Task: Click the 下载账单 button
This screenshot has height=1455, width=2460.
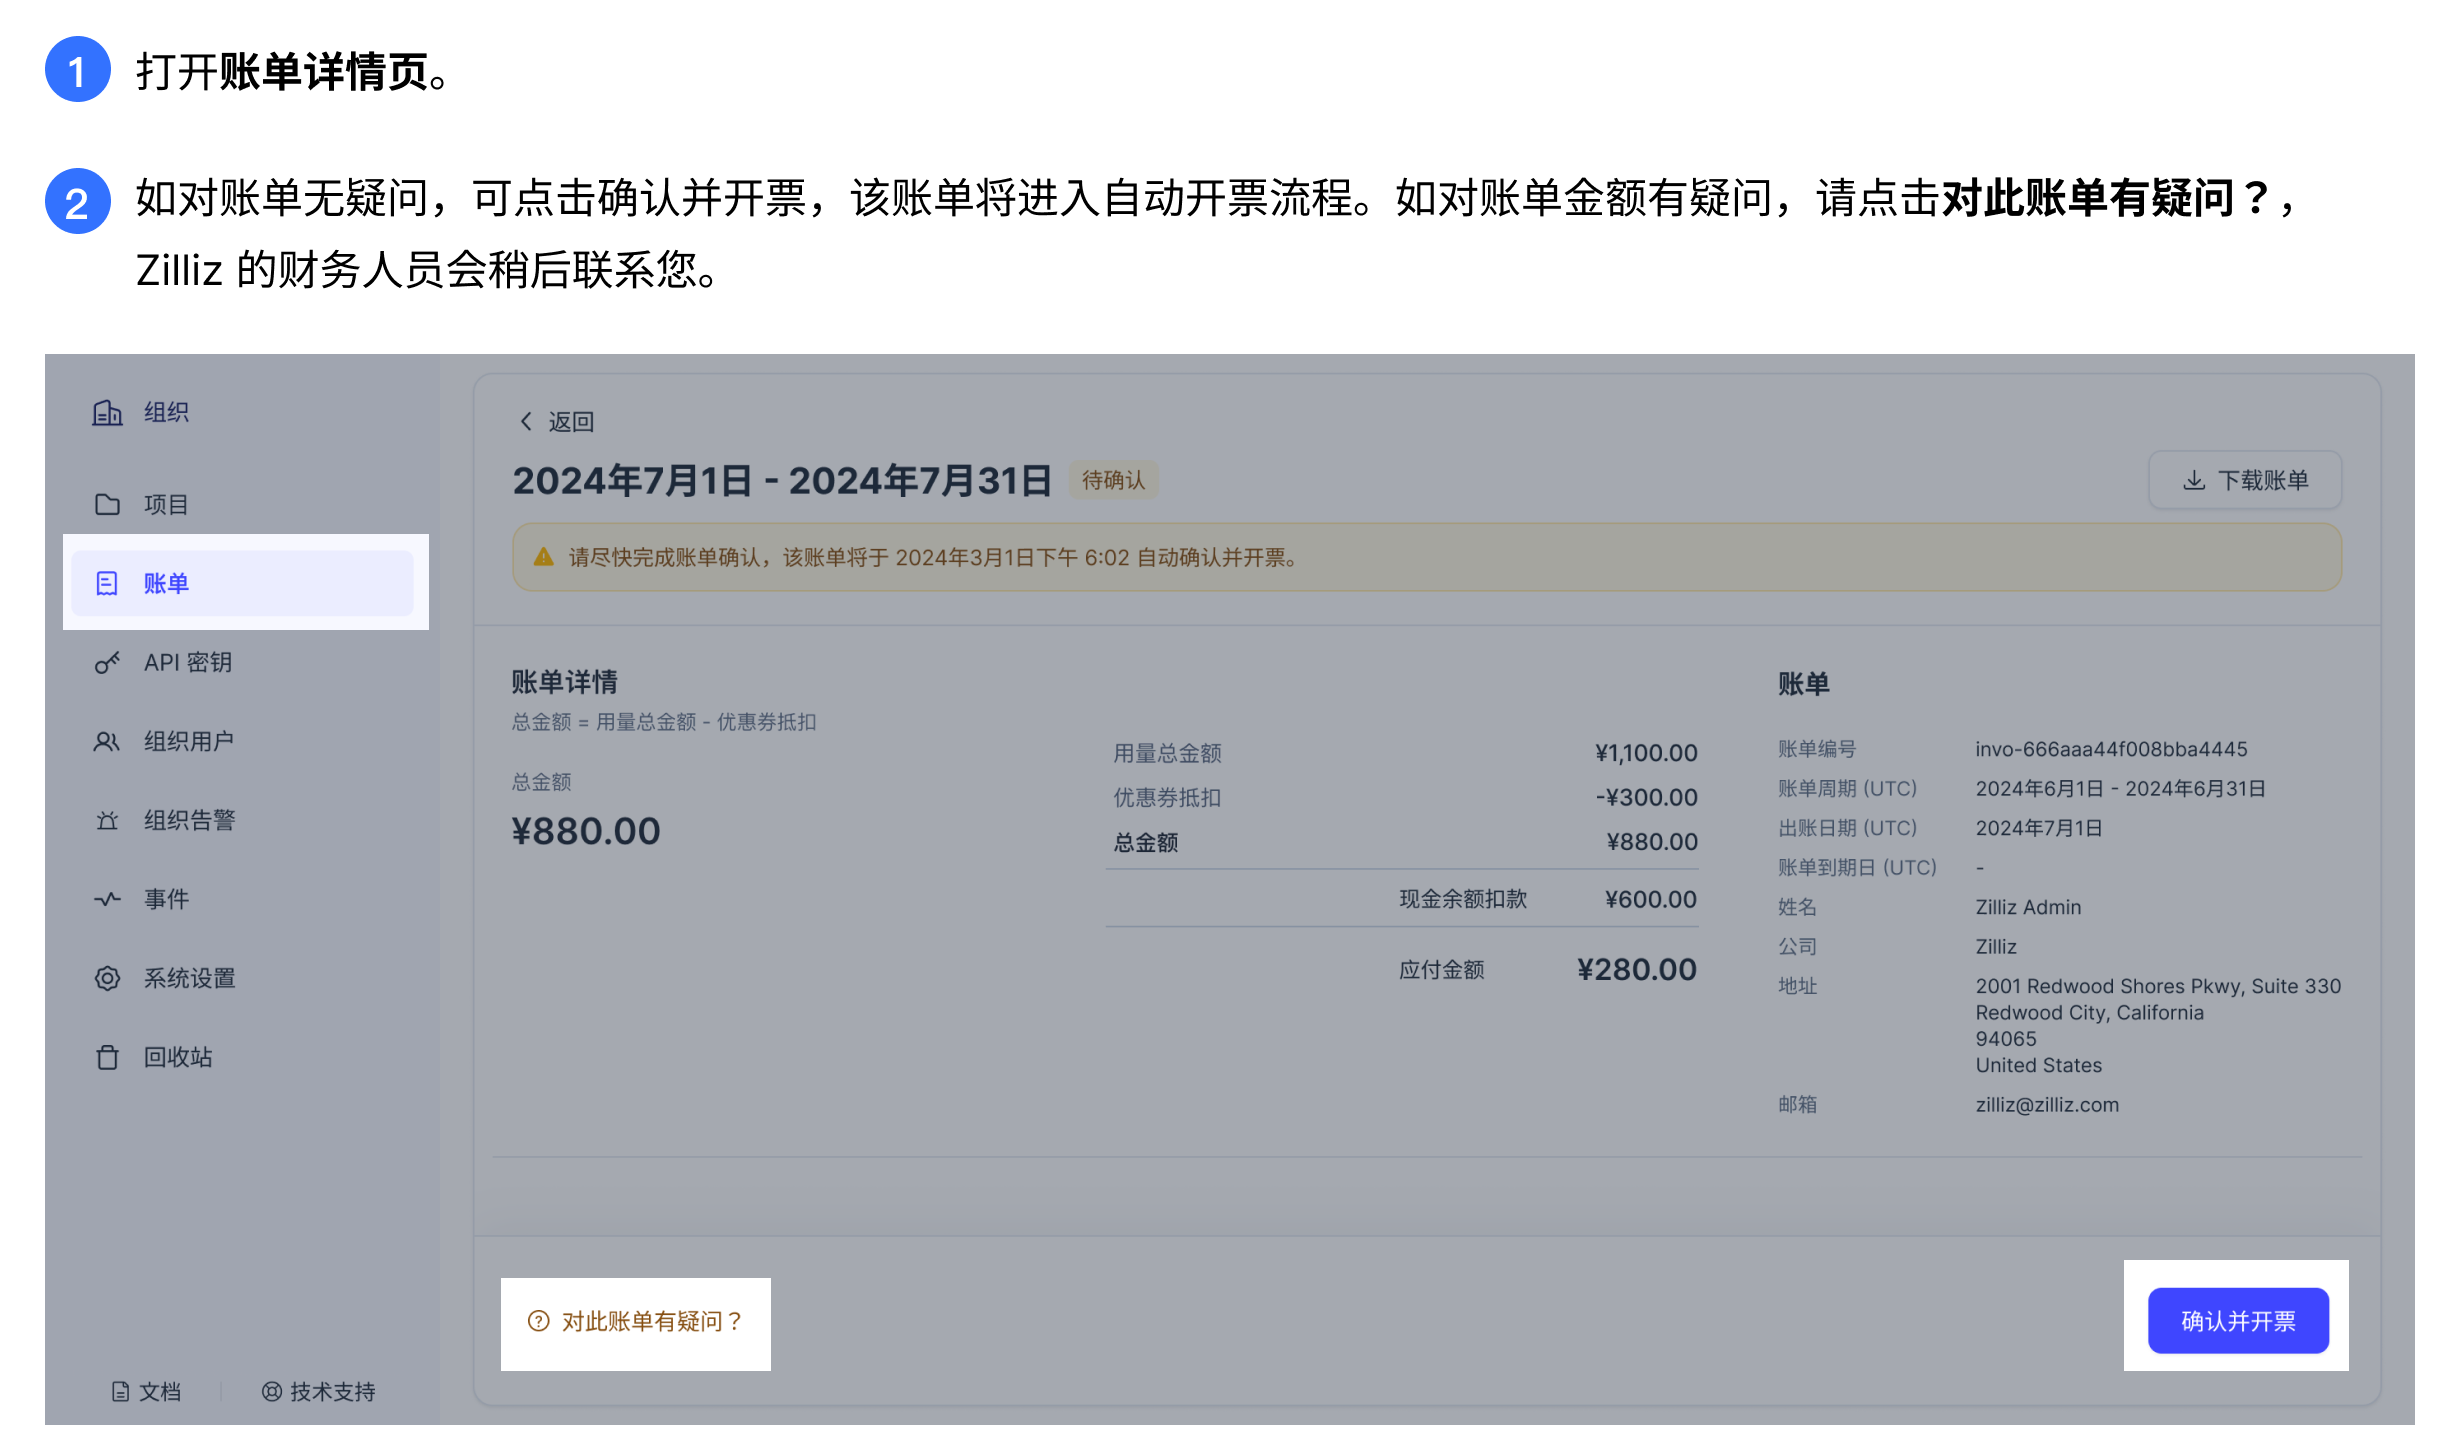Action: pyautogui.click(x=2245, y=479)
